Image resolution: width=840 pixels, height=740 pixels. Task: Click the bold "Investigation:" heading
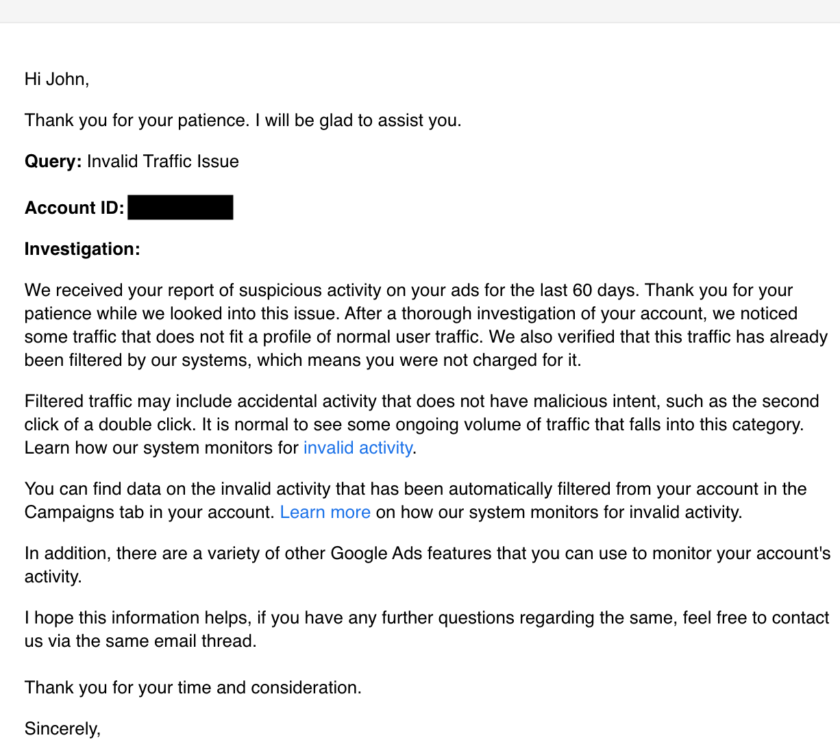tap(82, 249)
